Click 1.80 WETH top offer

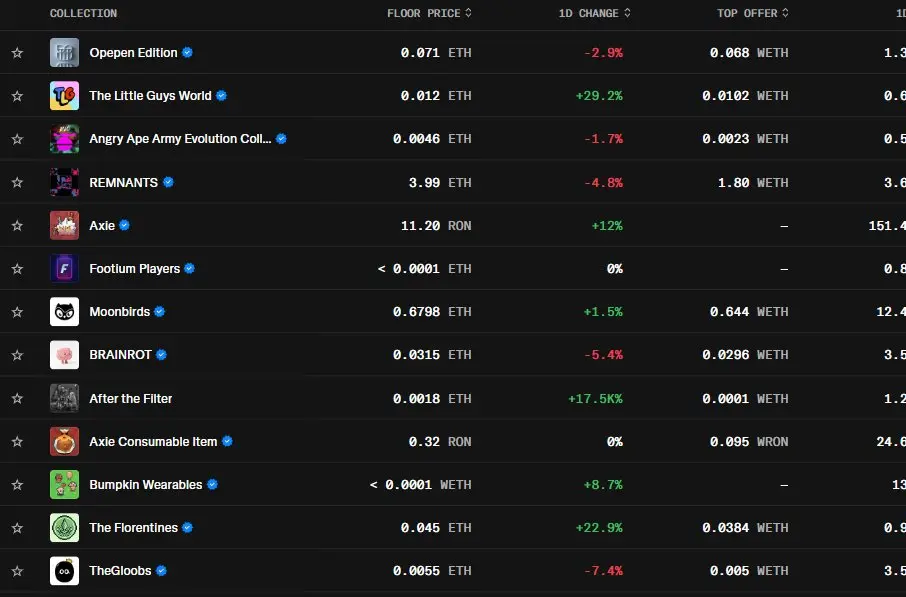(x=753, y=183)
